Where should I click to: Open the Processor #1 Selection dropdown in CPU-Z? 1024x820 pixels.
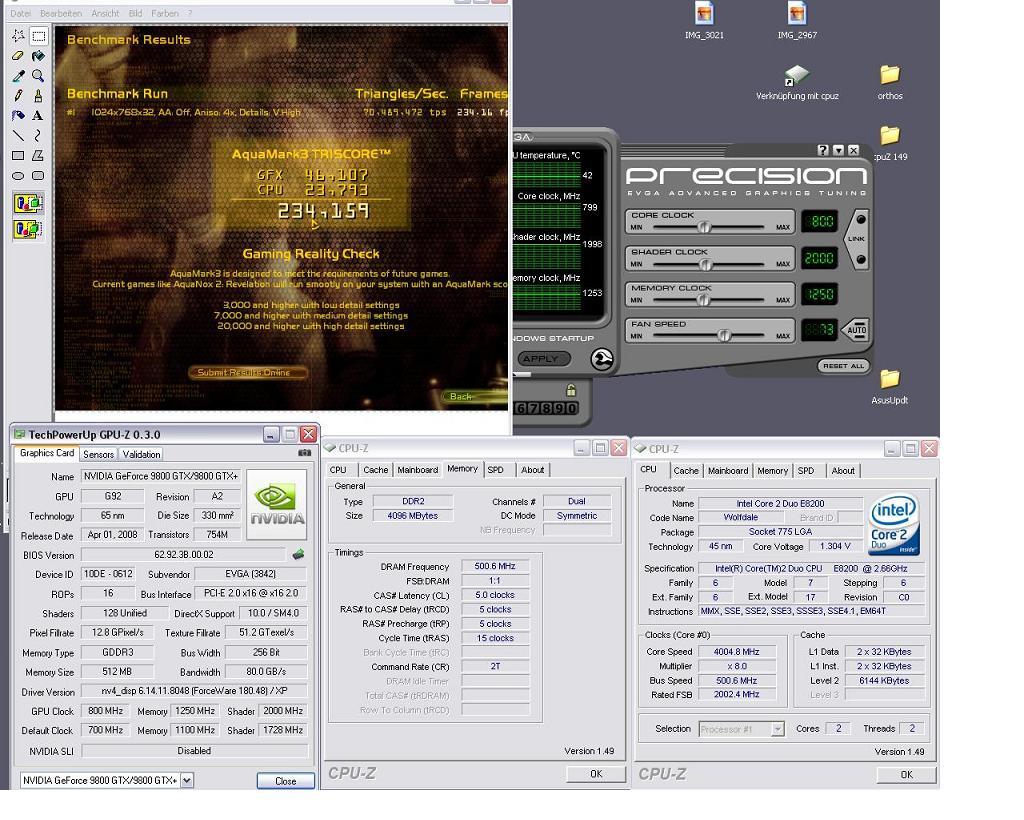pyautogui.click(x=777, y=729)
